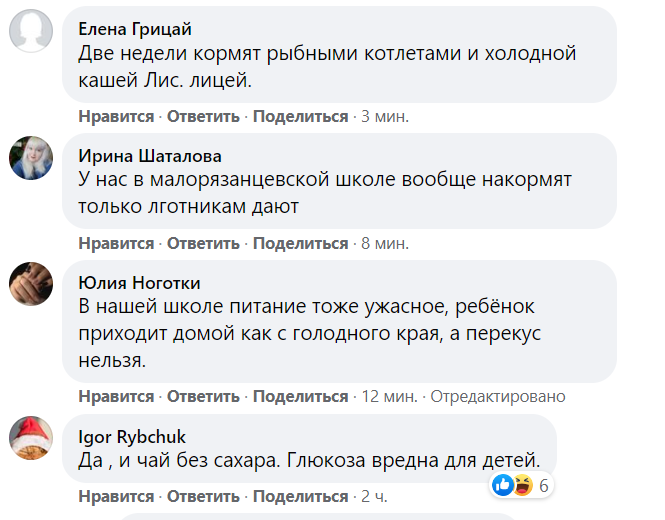
Task: Like Ирина Шаталова's comment
Action: (116, 243)
